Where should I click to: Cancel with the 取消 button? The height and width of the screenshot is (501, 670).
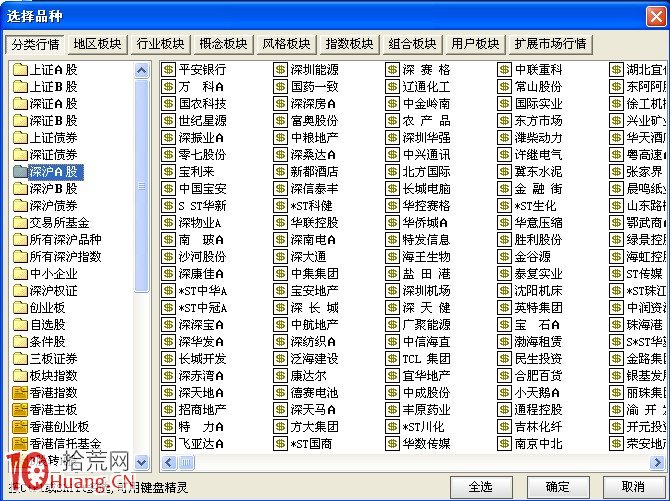click(x=634, y=487)
